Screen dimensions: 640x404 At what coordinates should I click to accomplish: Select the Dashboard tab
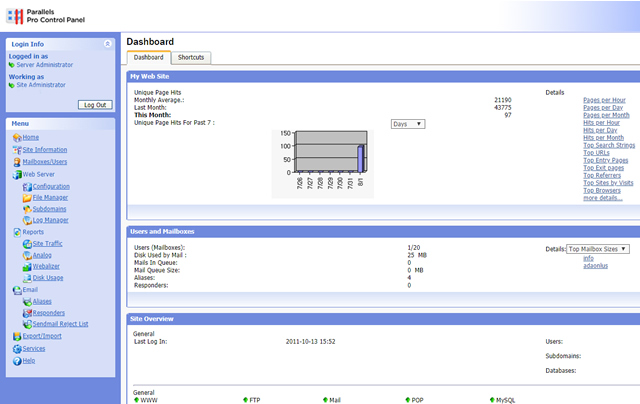149,57
